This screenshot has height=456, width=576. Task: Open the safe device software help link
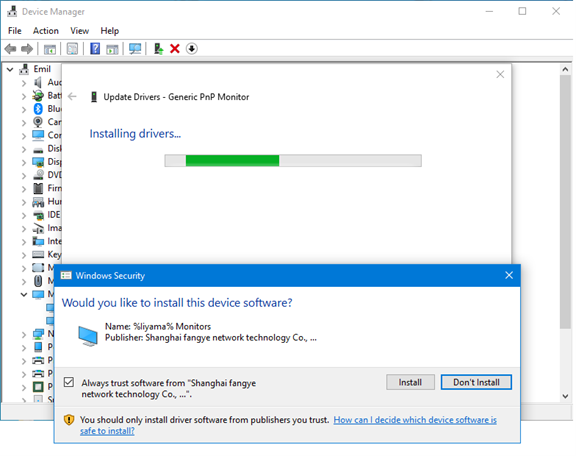tap(415, 420)
